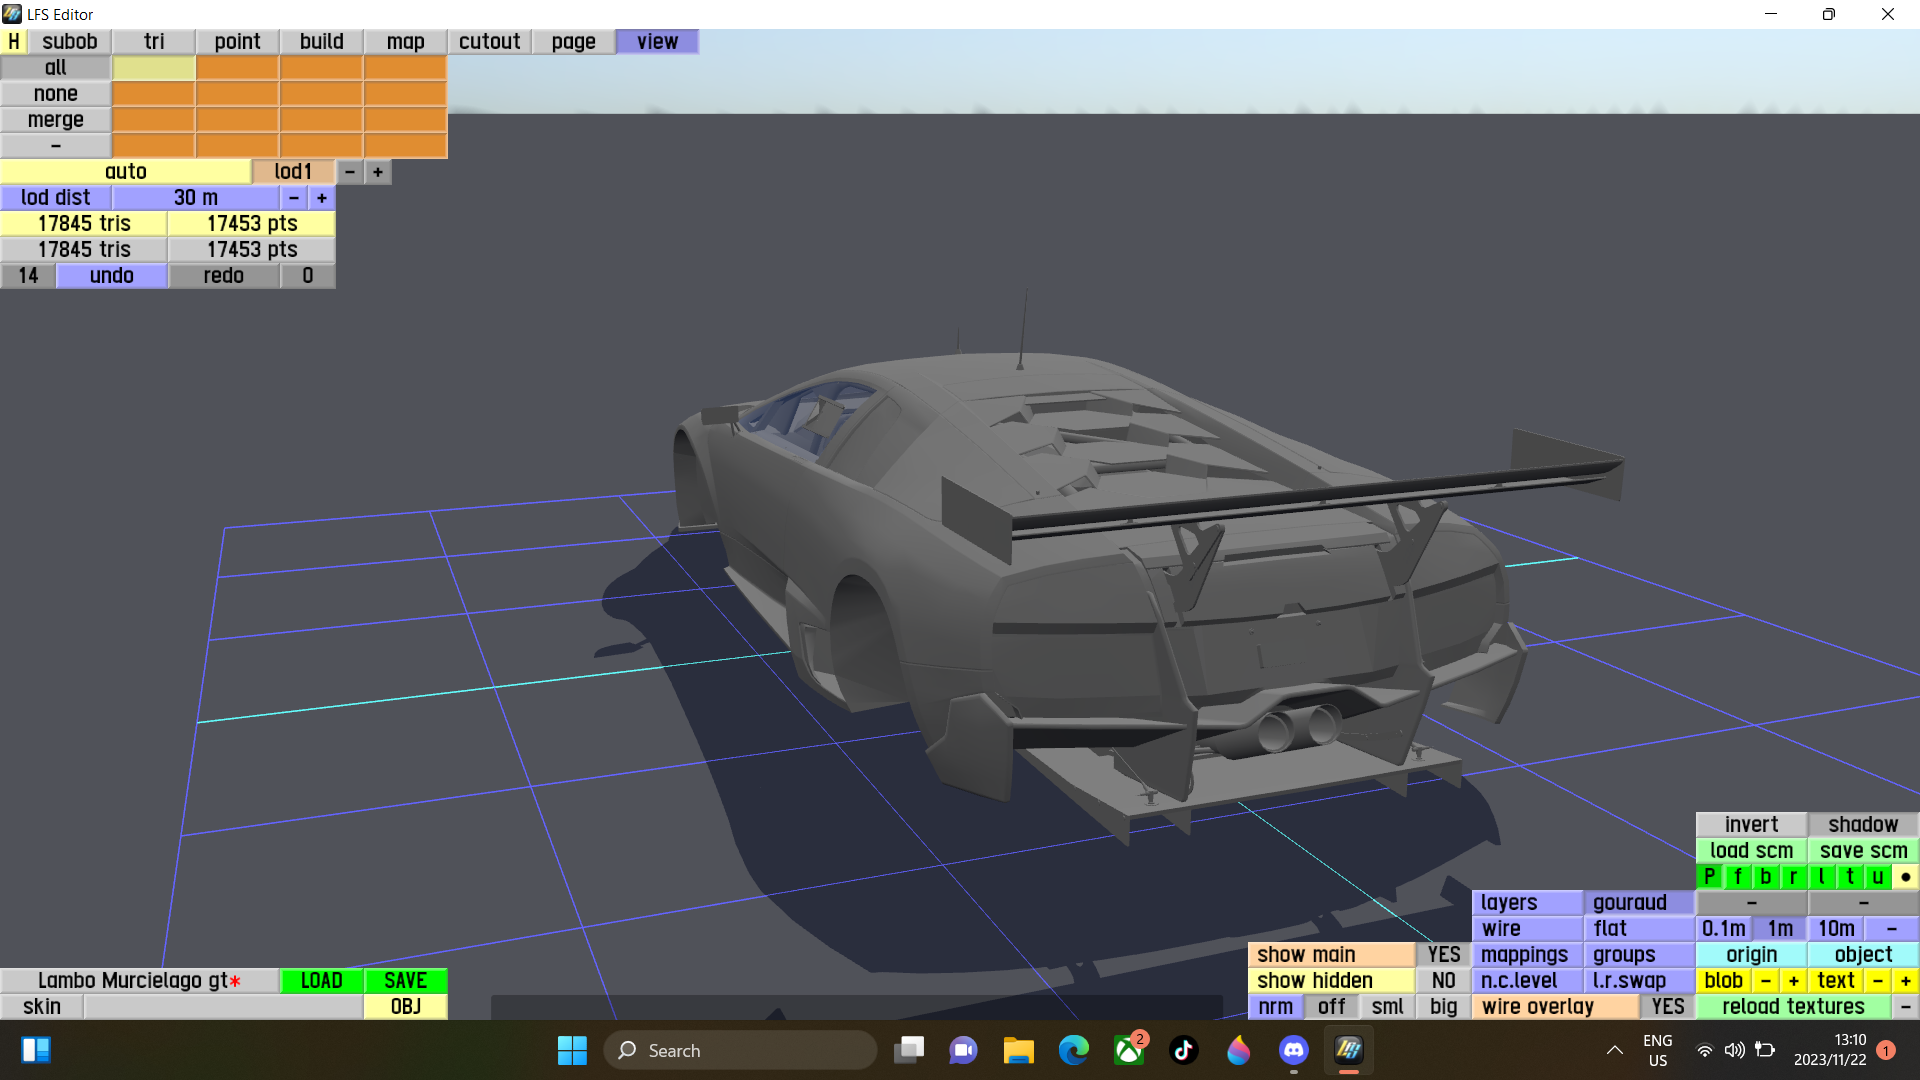Open the map tab
The height and width of the screenshot is (1080, 1920).
click(405, 42)
